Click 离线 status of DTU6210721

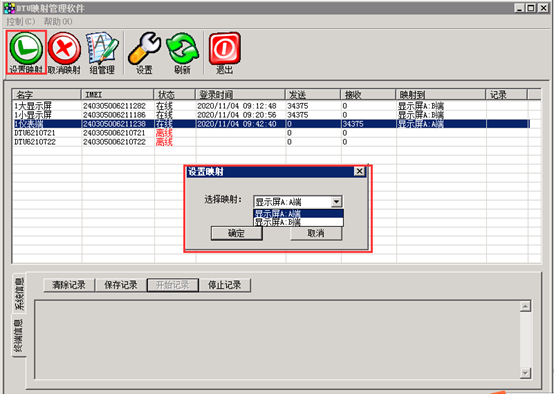click(164, 133)
